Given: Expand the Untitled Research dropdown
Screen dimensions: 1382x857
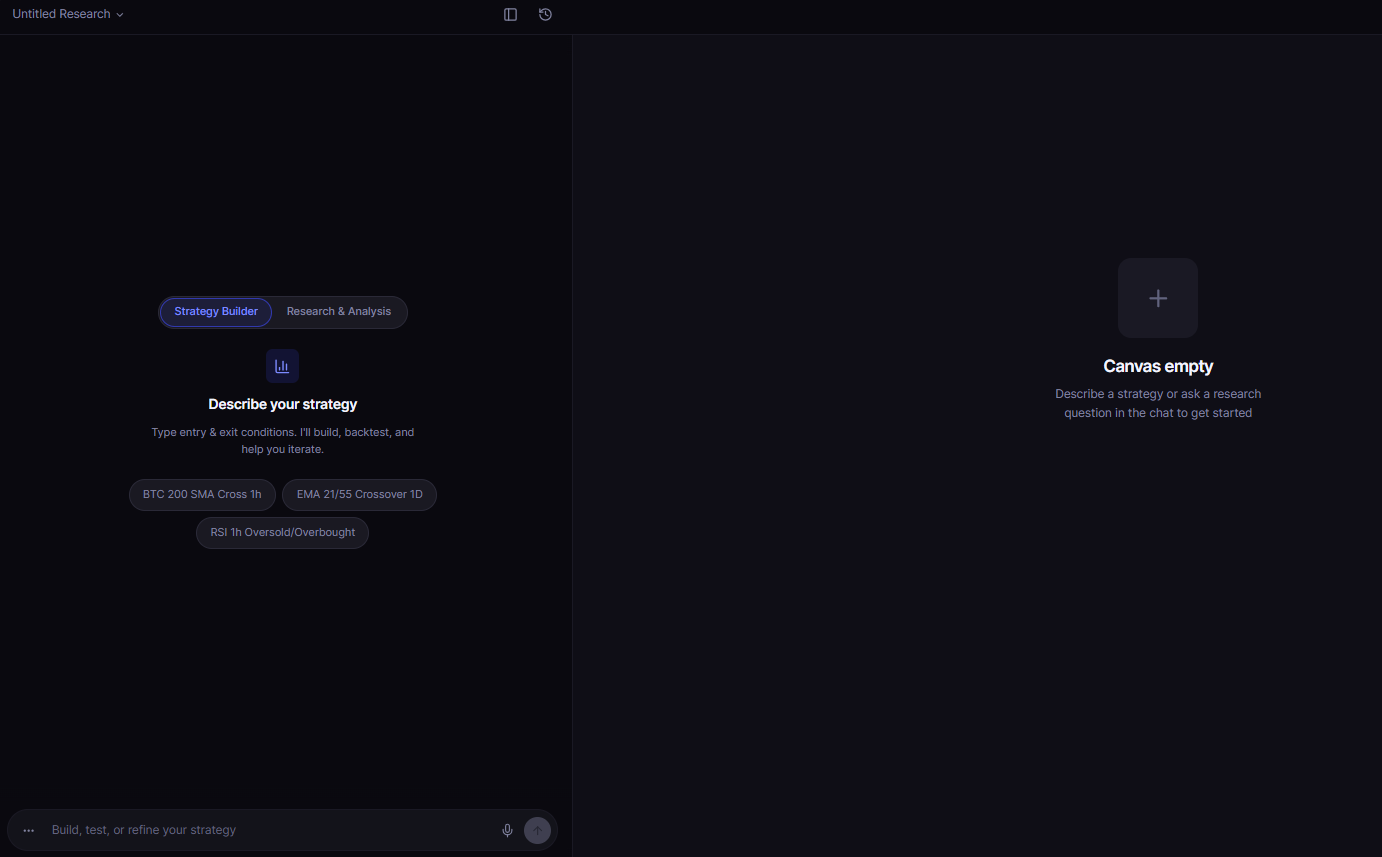Looking at the screenshot, I should tap(68, 15).
